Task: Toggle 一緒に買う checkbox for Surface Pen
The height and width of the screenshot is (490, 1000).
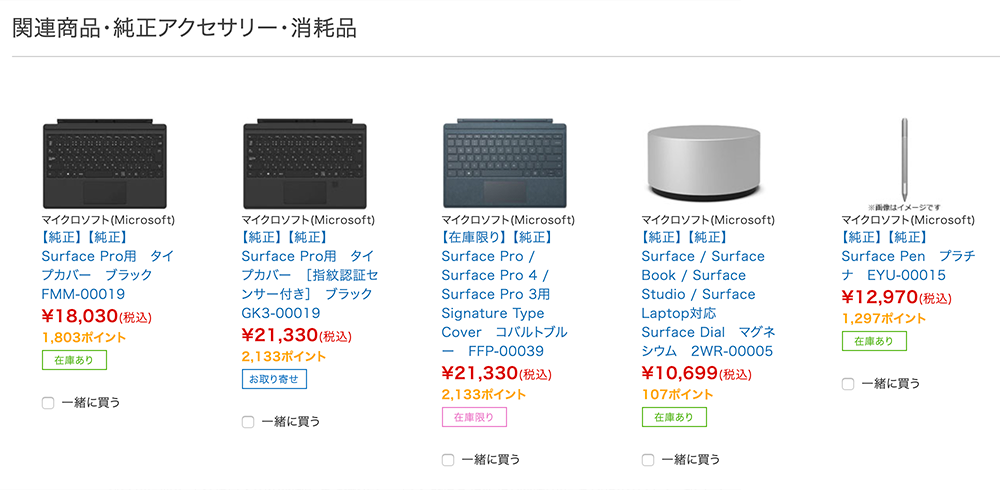Action: pos(848,384)
